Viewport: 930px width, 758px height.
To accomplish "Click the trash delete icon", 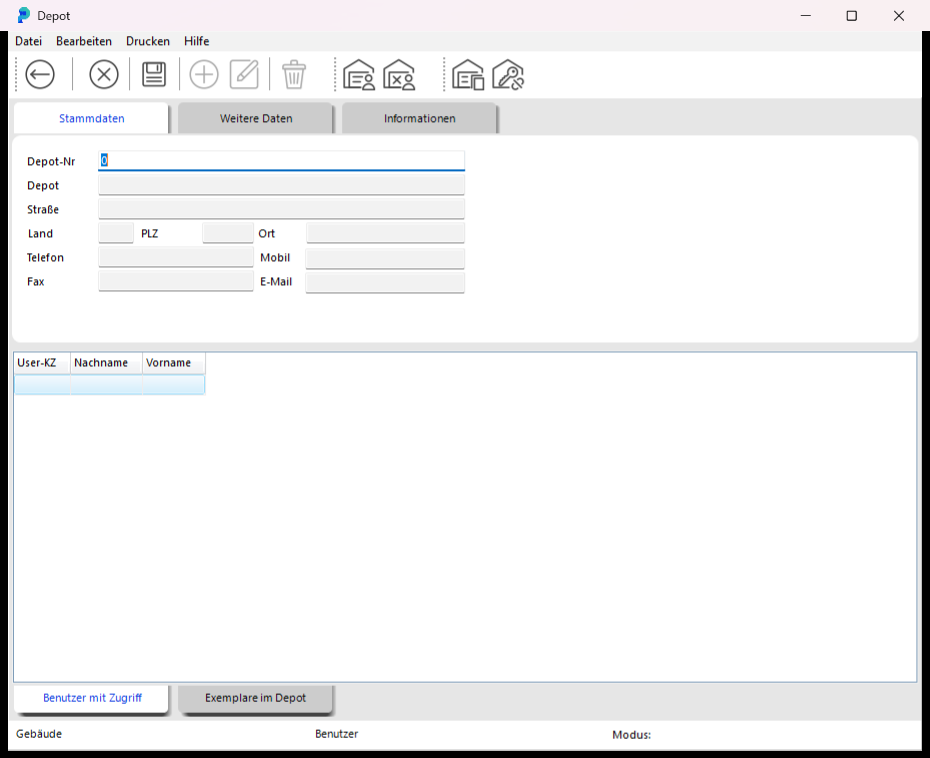I will click(x=294, y=75).
